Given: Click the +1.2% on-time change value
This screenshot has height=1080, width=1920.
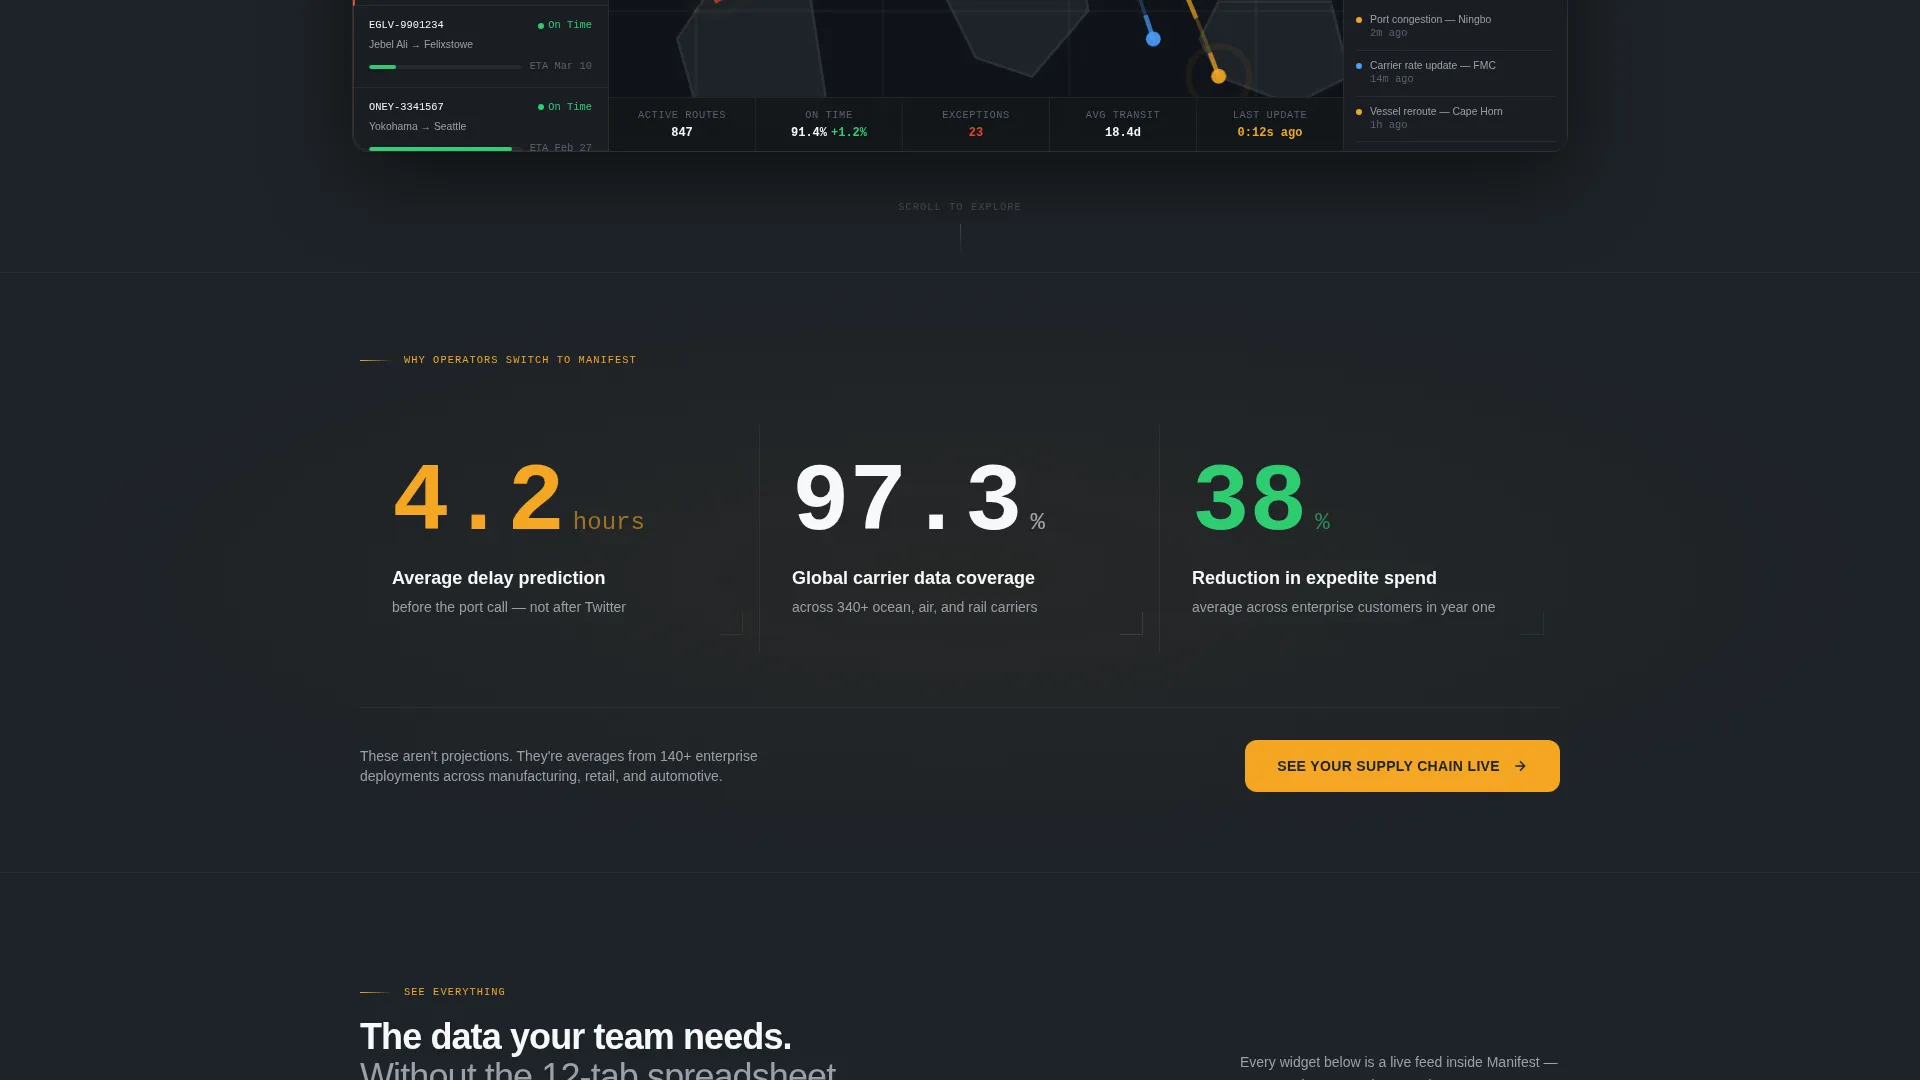Looking at the screenshot, I should 849,132.
